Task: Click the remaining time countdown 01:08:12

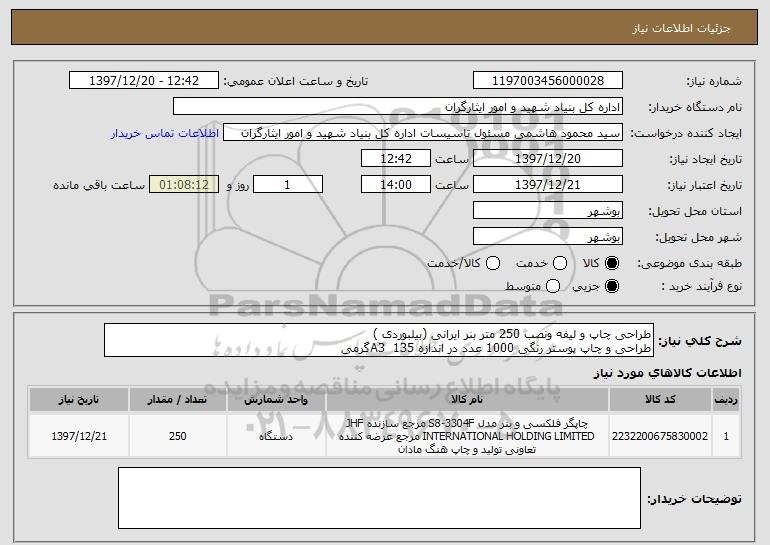Action: (x=184, y=185)
